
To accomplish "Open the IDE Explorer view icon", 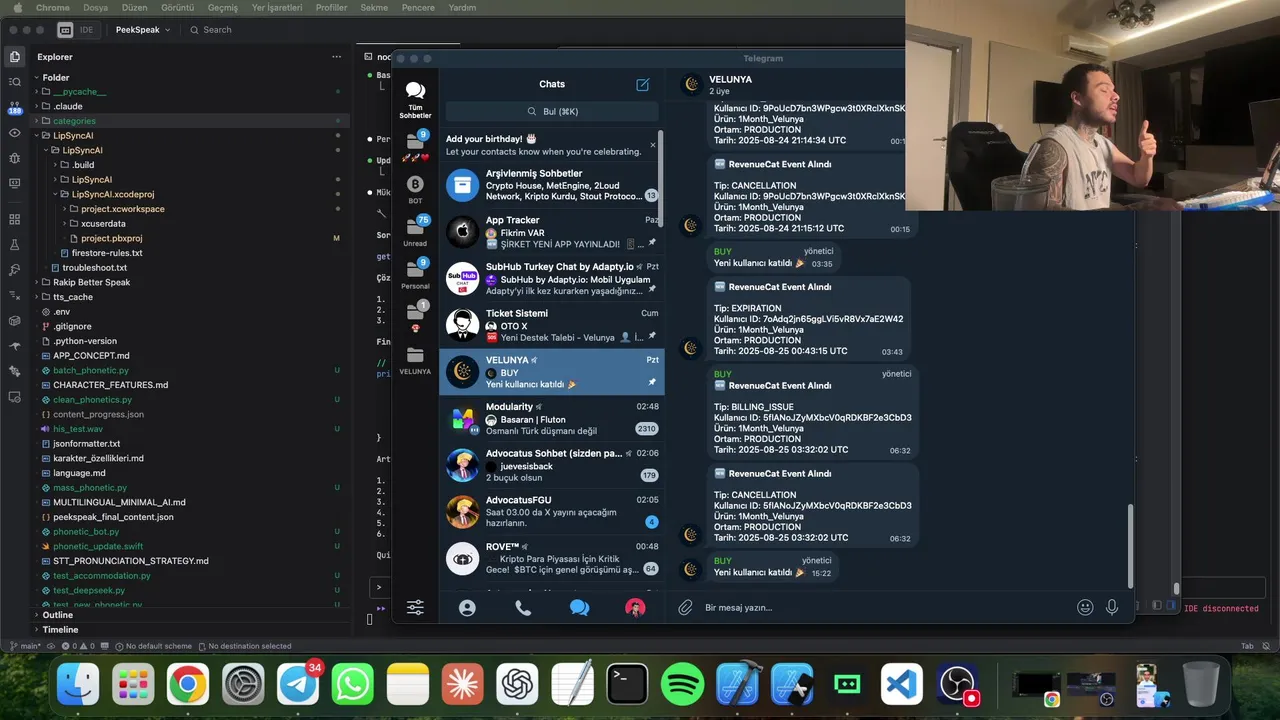I will click(14, 57).
